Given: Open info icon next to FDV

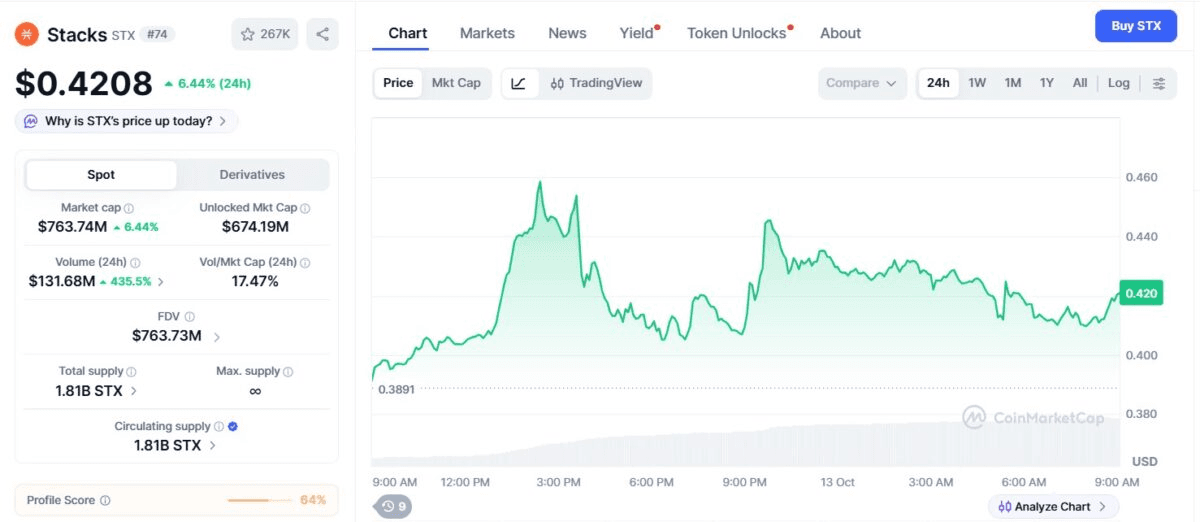Looking at the screenshot, I should click(x=189, y=316).
